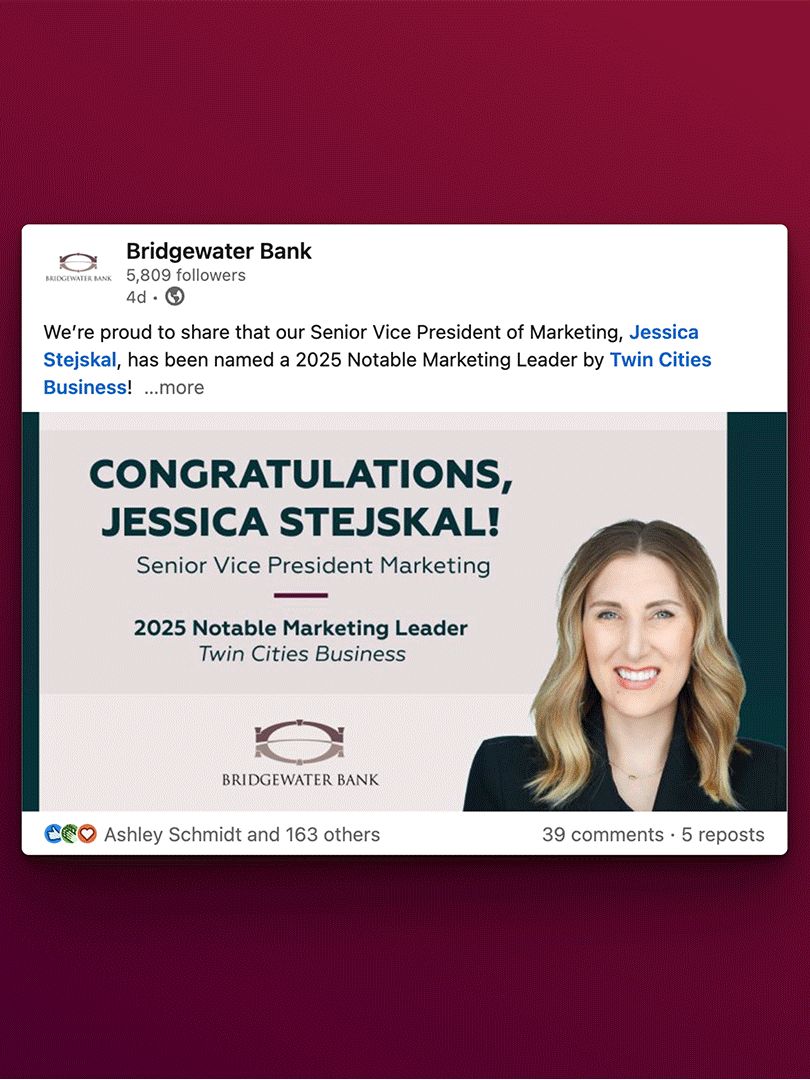Image resolution: width=810 pixels, height=1080 pixels.
Task: Click the italic Twin Cities Business banner caption
Action: tap(302, 654)
